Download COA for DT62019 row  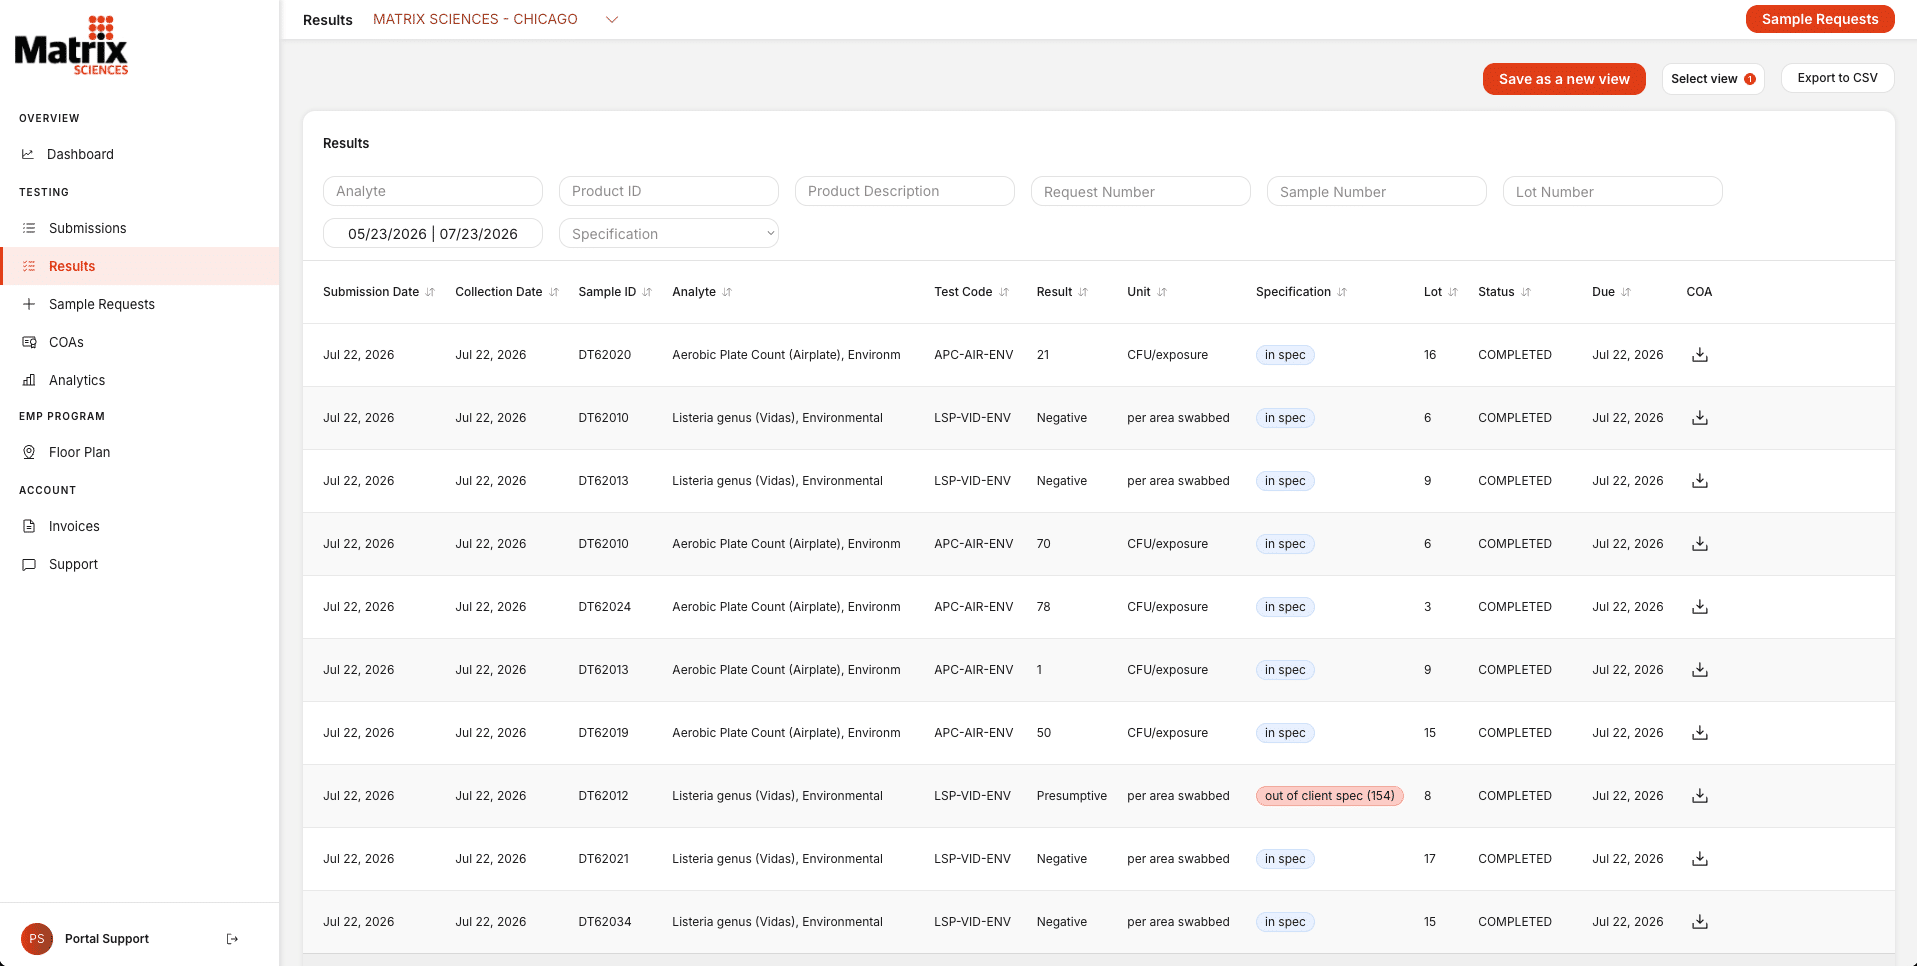click(1700, 733)
